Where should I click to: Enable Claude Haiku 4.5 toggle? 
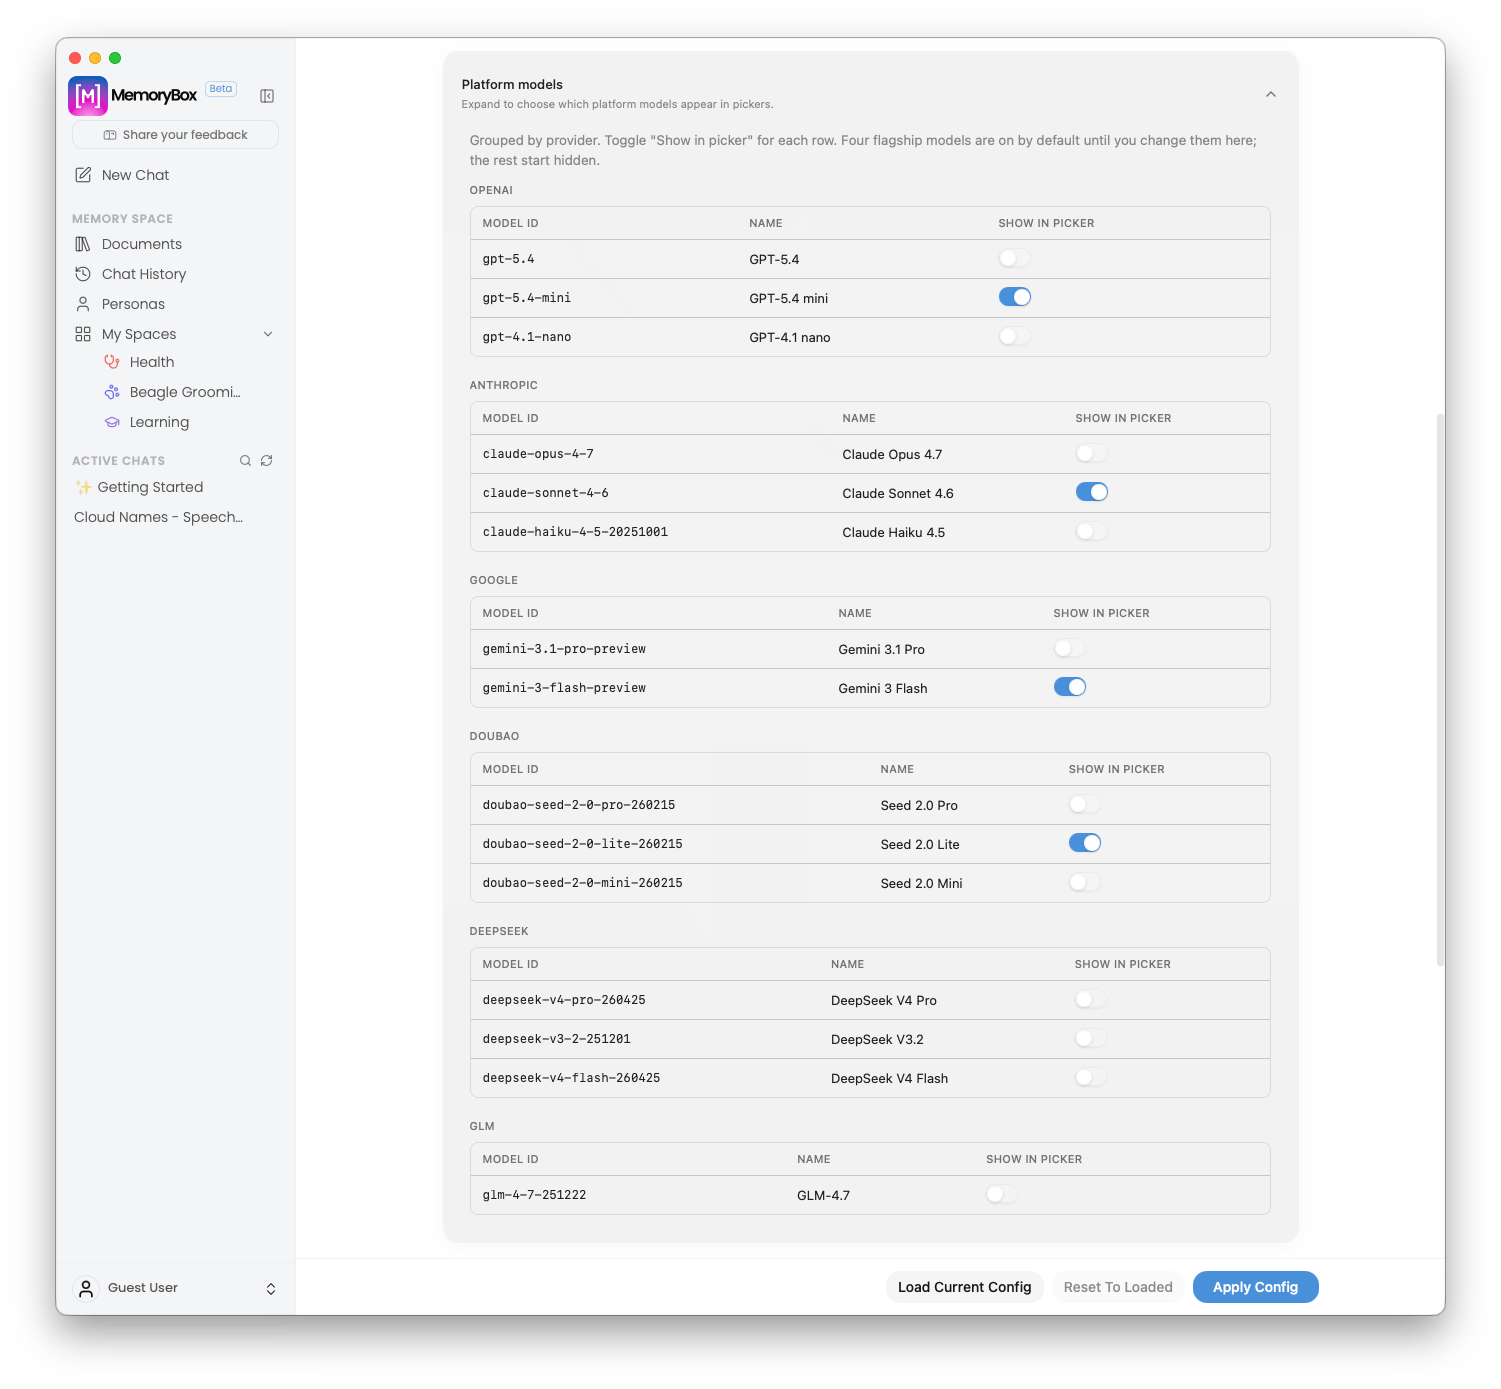click(1092, 532)
